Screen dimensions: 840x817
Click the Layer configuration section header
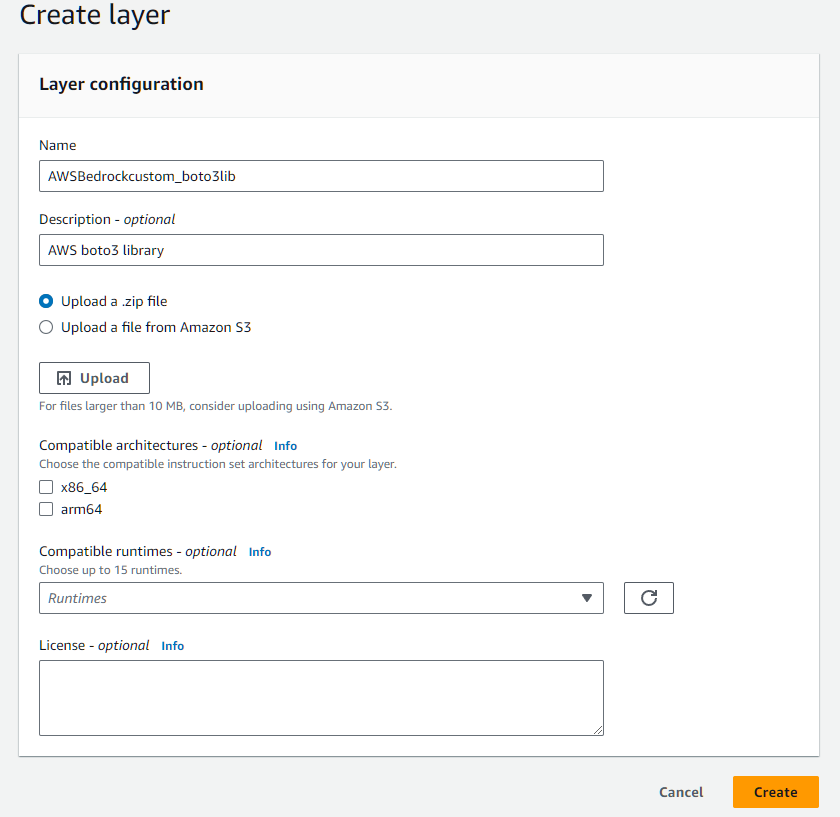pyautogui.click(x=121, y=84)
